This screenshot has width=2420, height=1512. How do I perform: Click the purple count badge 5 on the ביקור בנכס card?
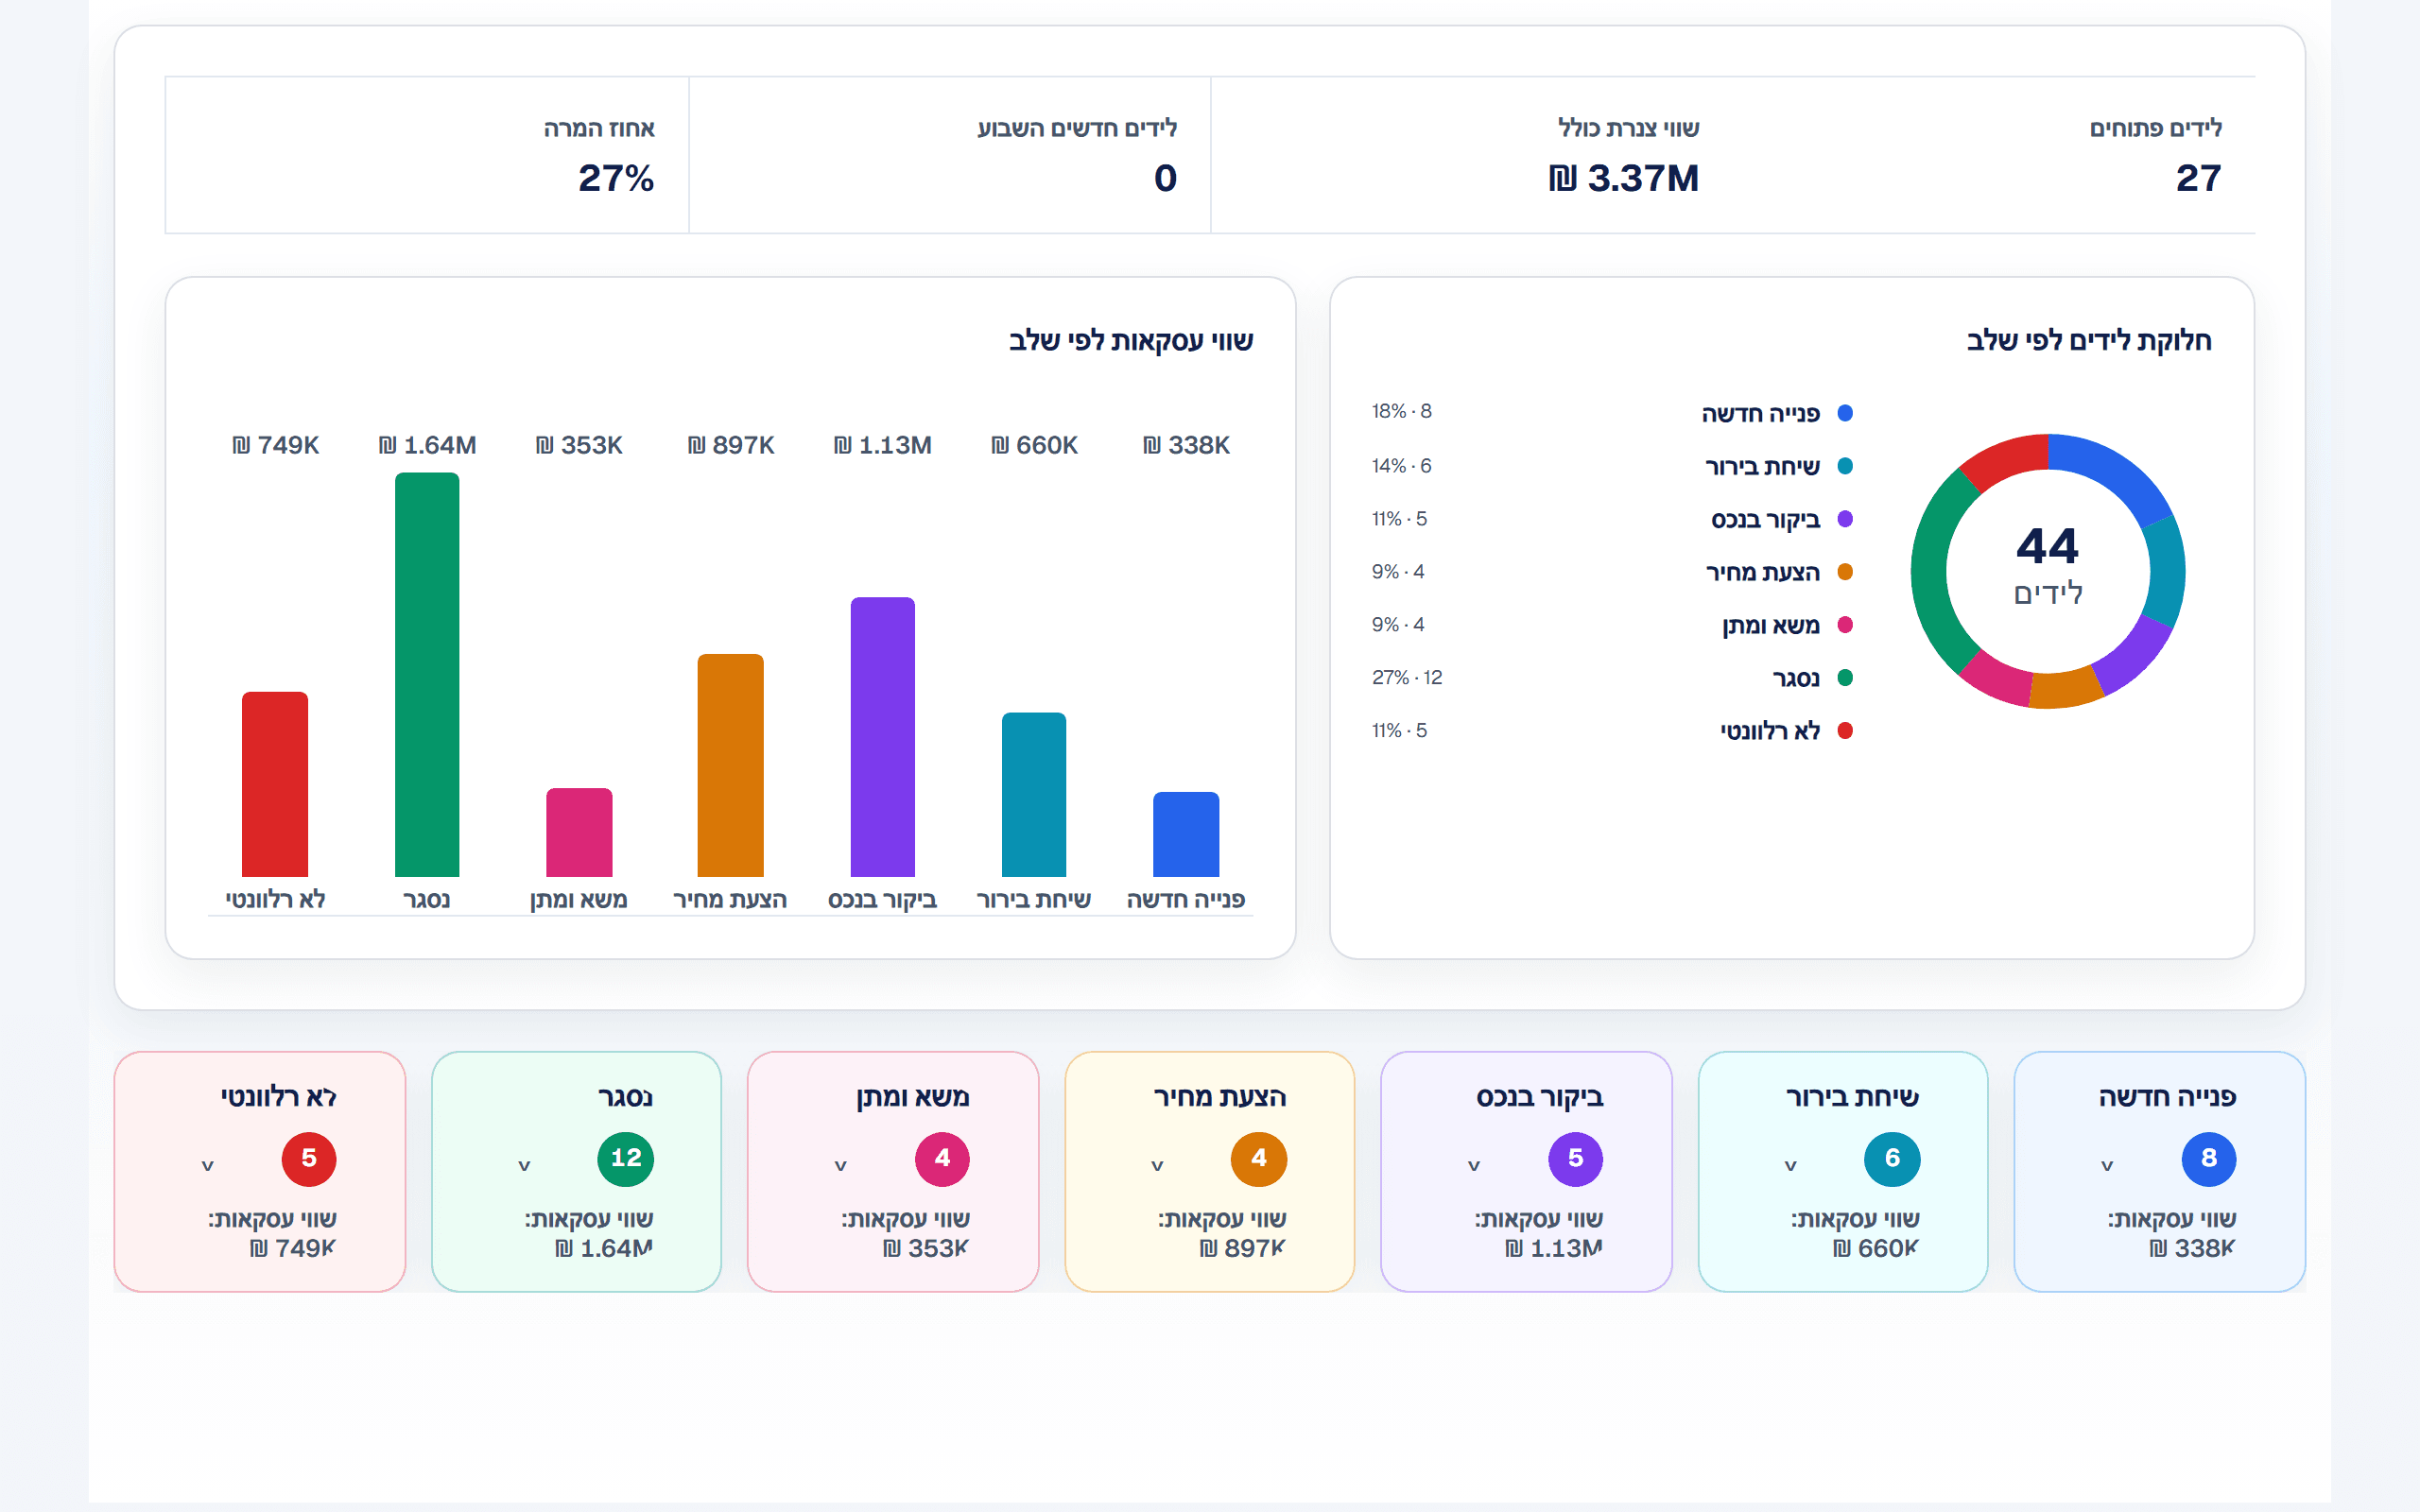(x=1575, y=1159)
